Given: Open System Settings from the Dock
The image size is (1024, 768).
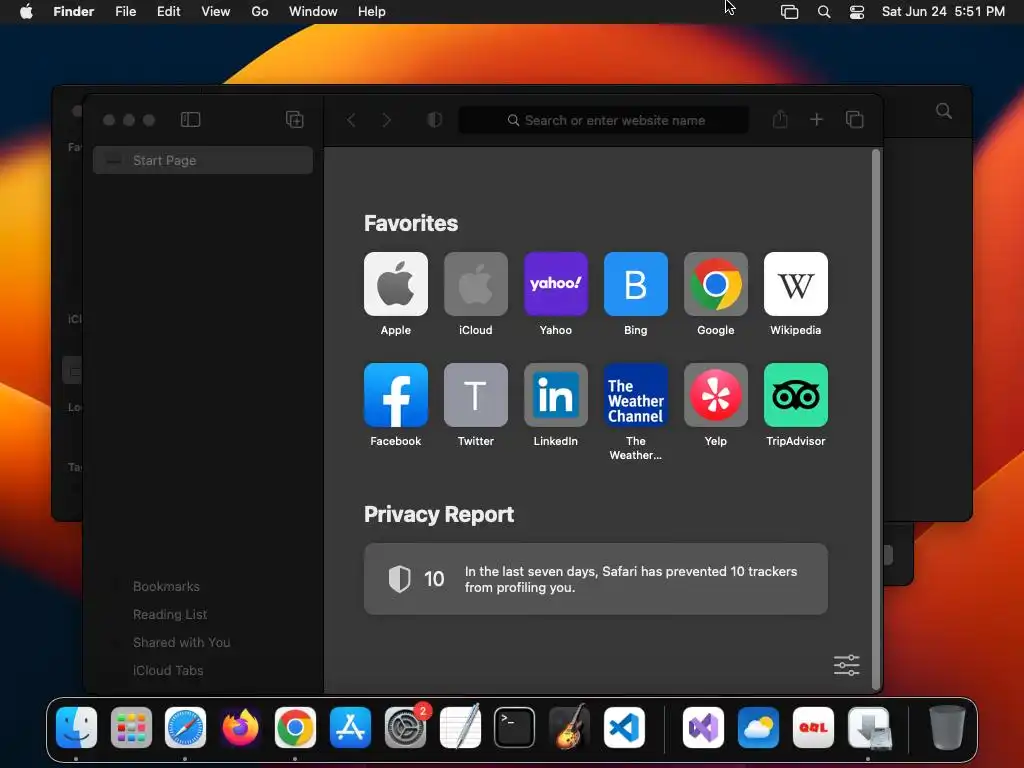Looking at the screenshot, I should pos(406,728).
